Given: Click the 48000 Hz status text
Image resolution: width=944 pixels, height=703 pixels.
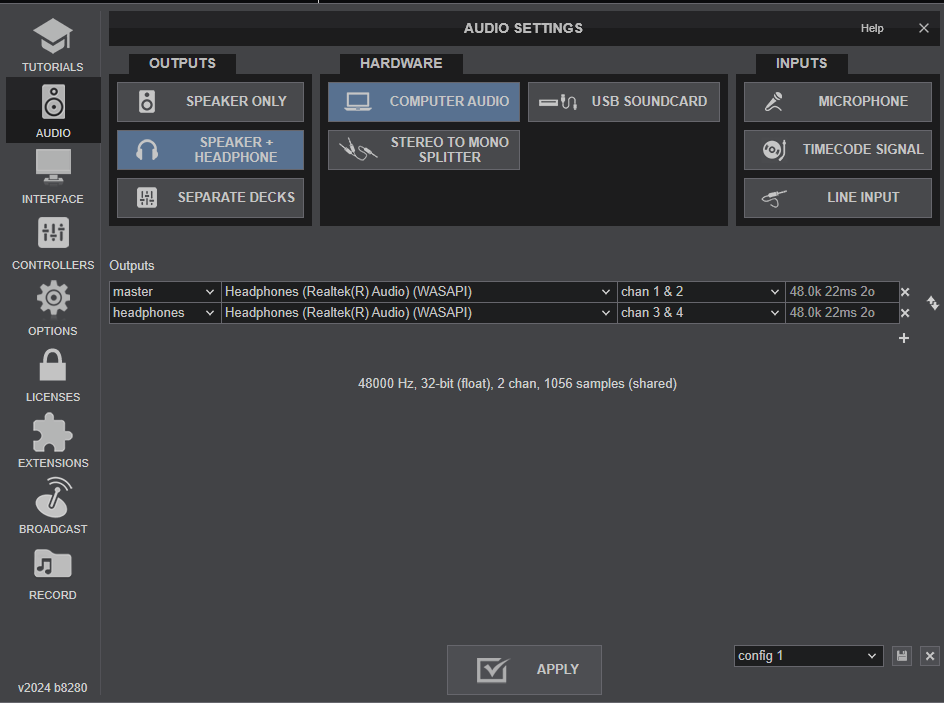Looking at the screenshot, I should point(517,384).
